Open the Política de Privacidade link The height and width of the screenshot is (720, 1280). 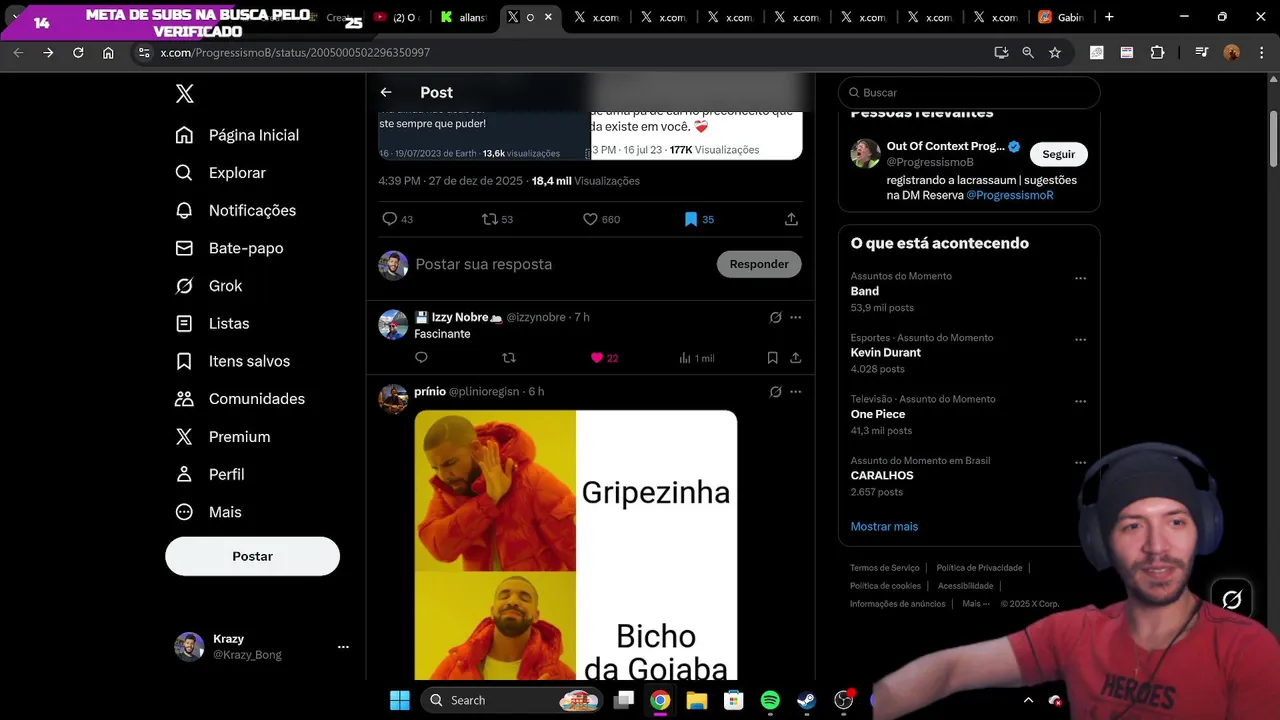pos(979,568)
